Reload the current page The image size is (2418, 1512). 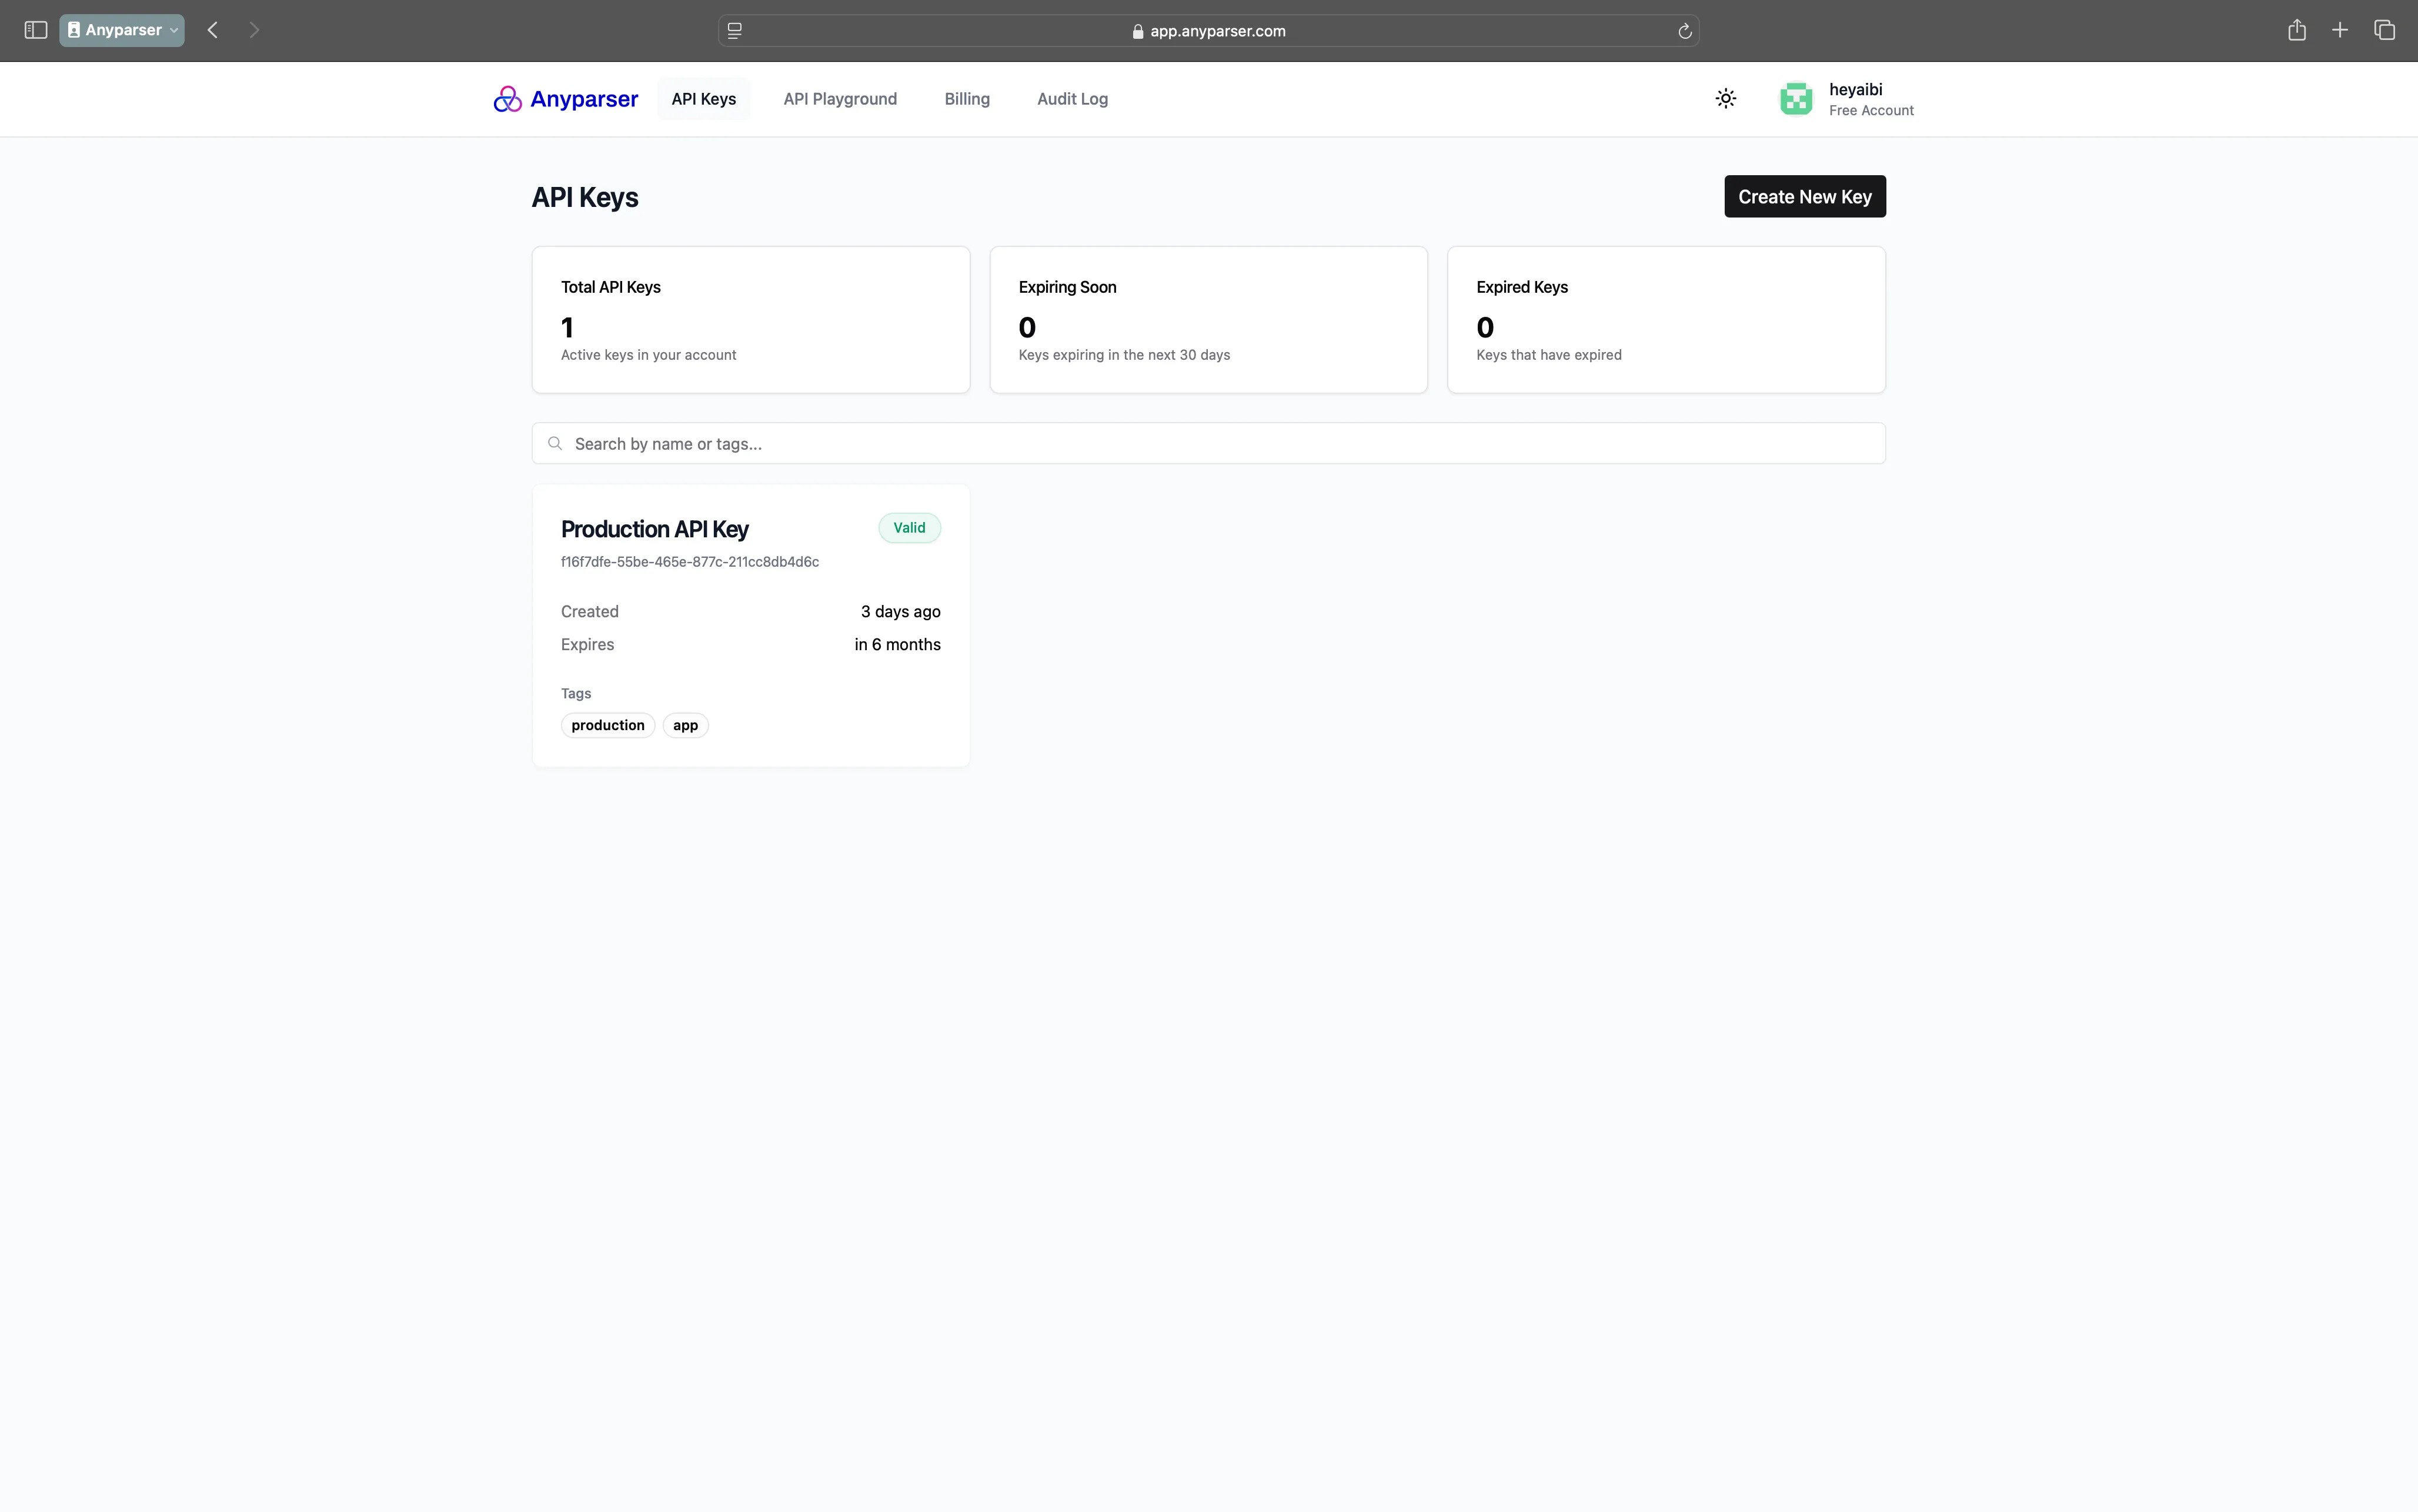(x=1683, y=31)
